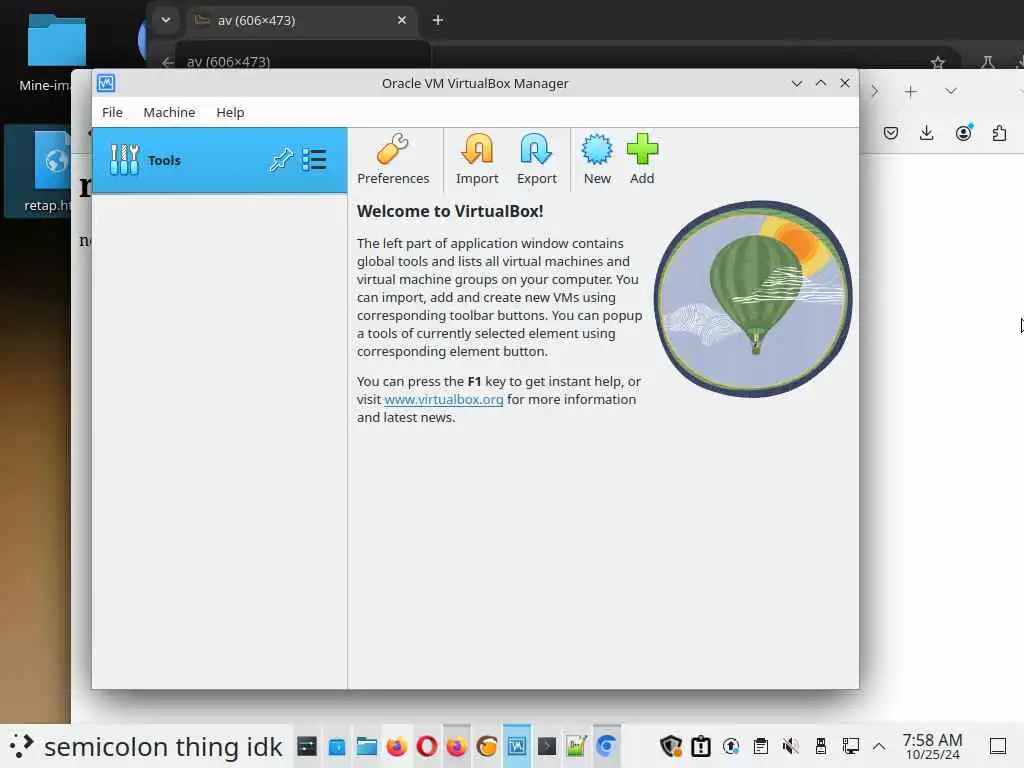
Task: Select the Tools item in the sidebar
Action: click(x=219, y=160)
